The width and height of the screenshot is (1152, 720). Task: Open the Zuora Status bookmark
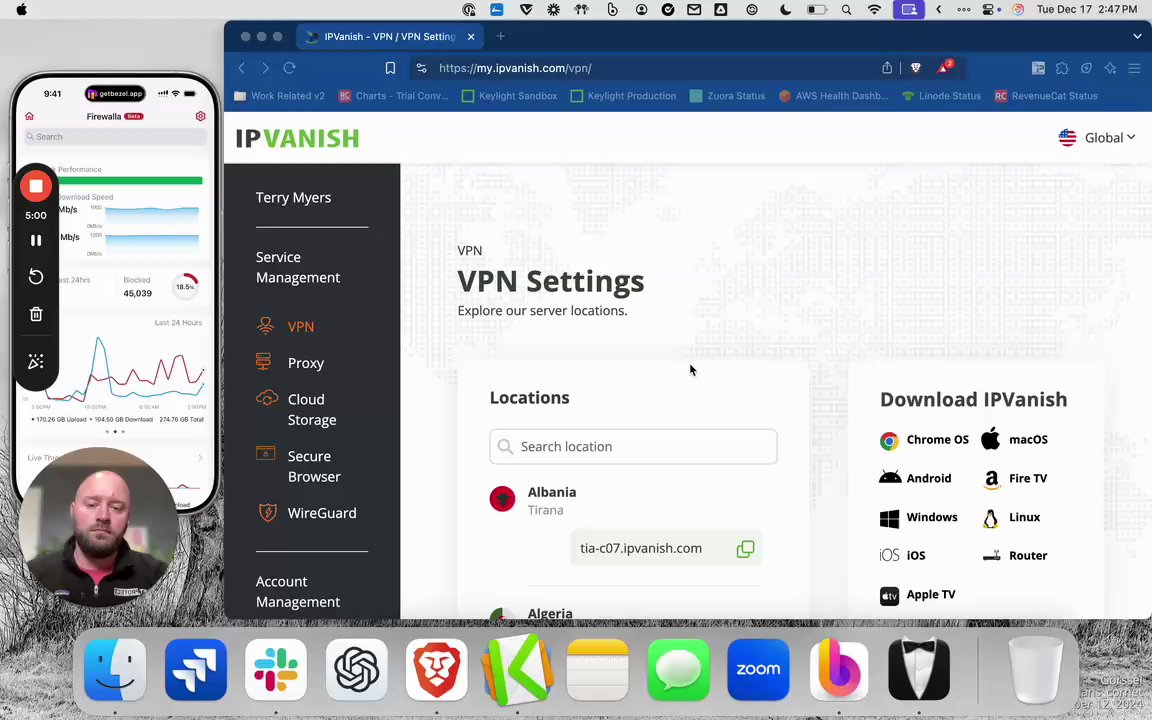click(727, 96)
